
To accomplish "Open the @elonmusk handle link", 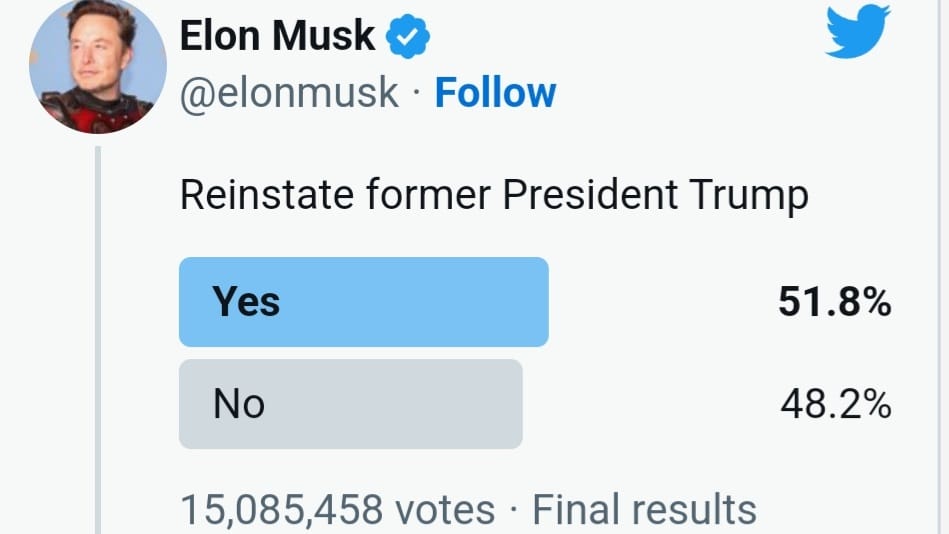I will (x=289, y=93).
